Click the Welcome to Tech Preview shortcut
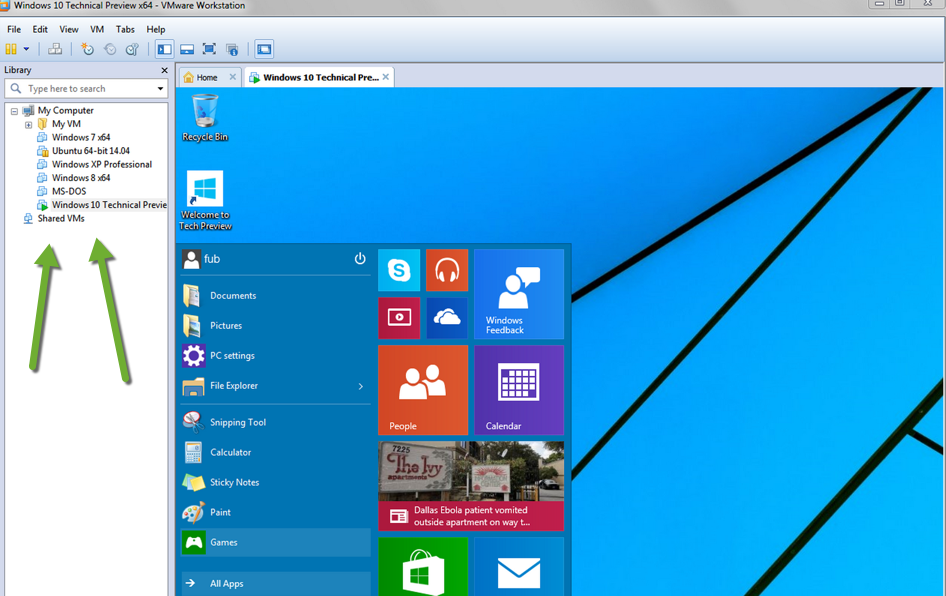Screen dimensions: 946x596 [x=205, y=200]
